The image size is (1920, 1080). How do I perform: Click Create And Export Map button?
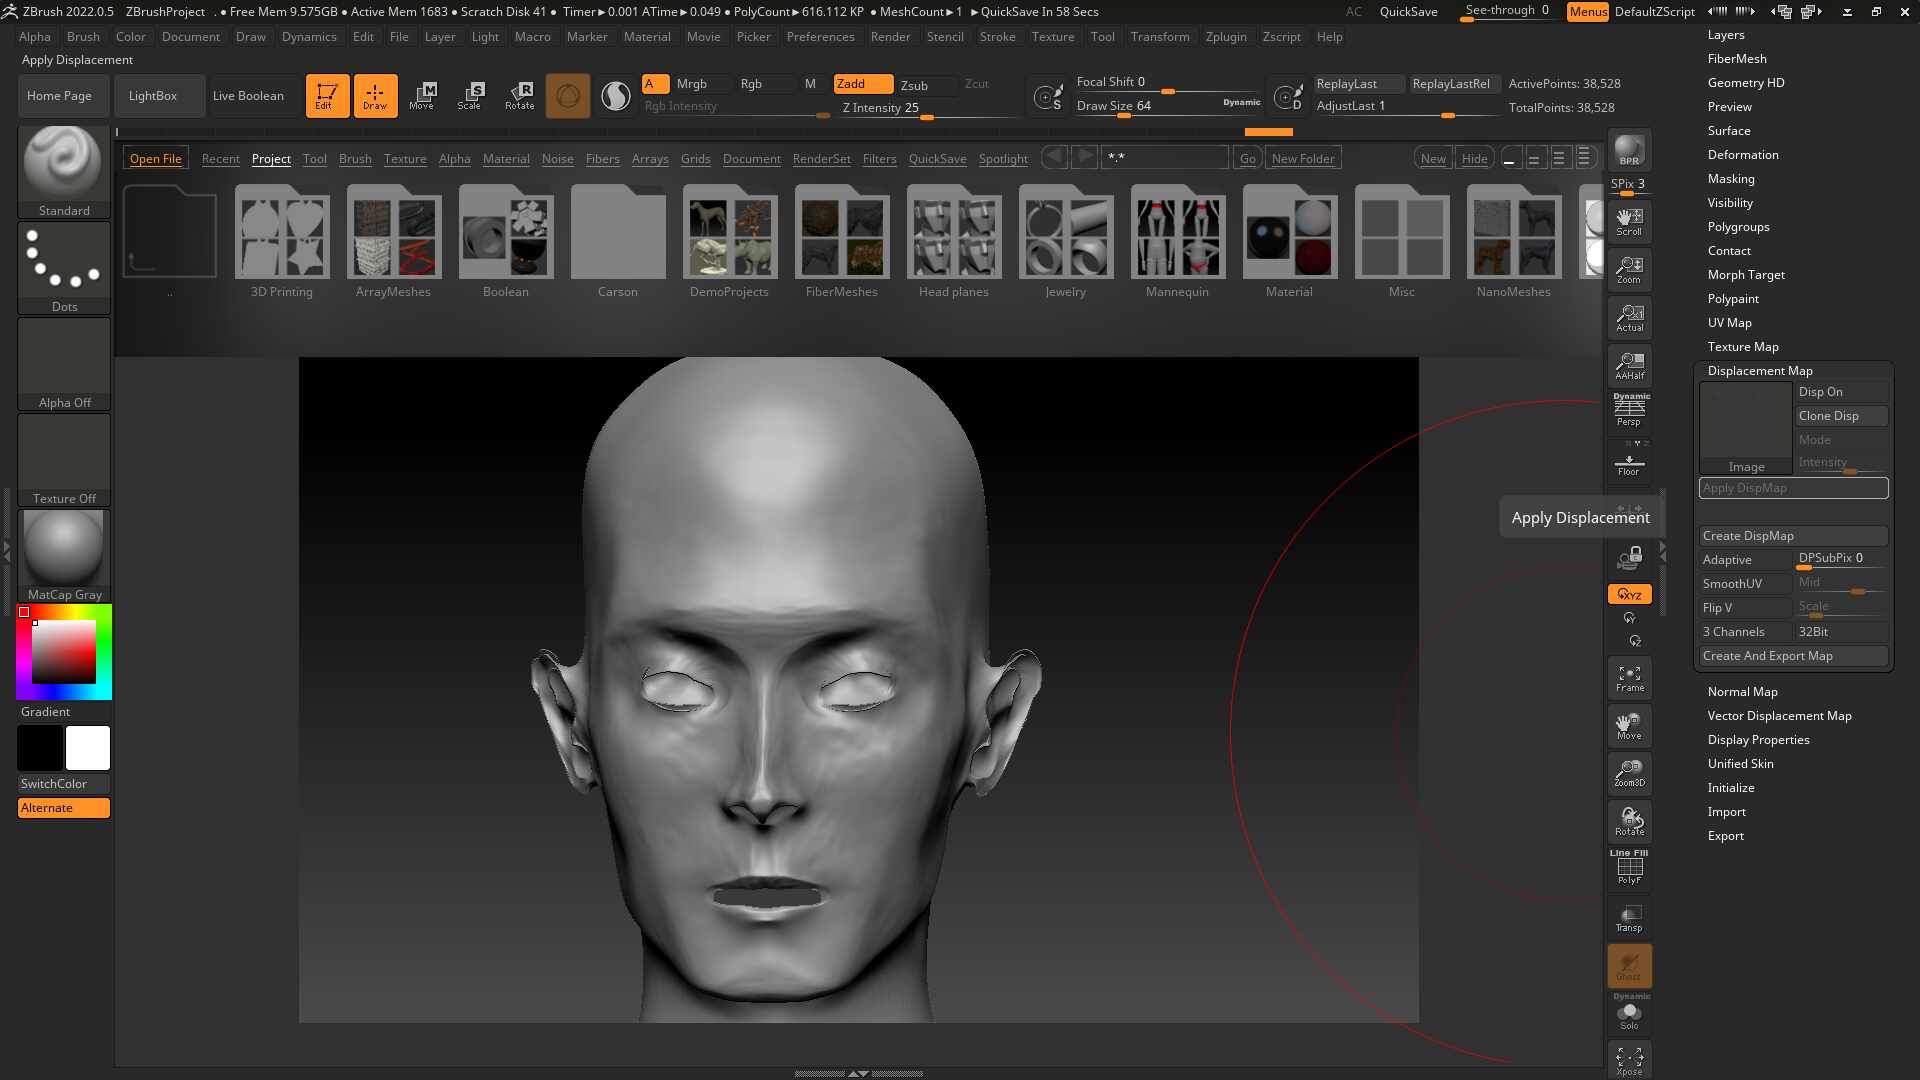tap(1792, 656)
